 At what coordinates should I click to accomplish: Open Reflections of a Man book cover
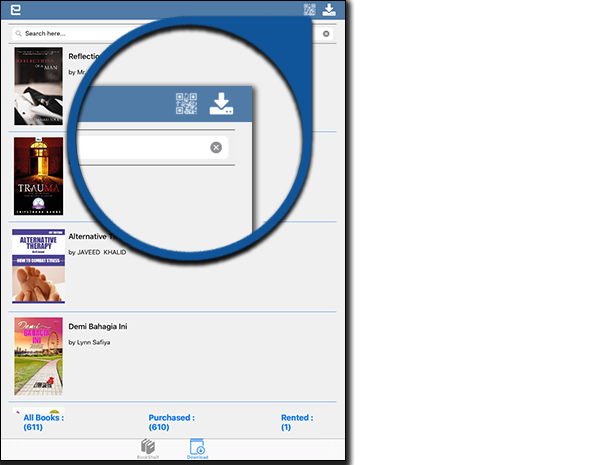38,86
